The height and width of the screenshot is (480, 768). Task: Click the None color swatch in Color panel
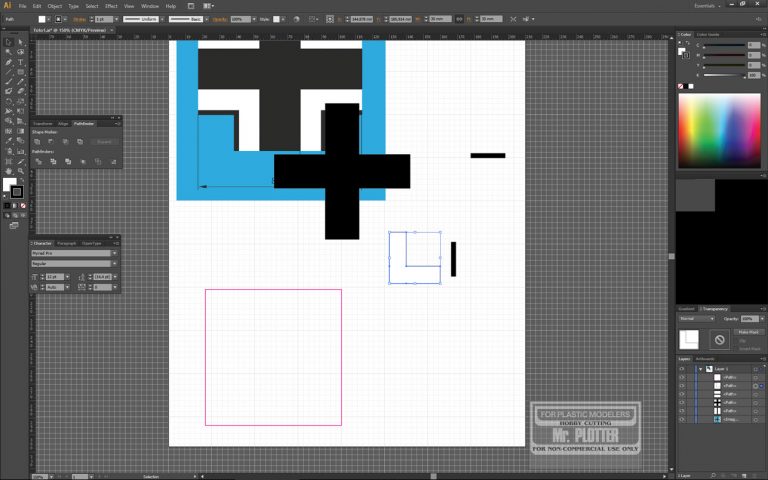click(x=682, y=87)
